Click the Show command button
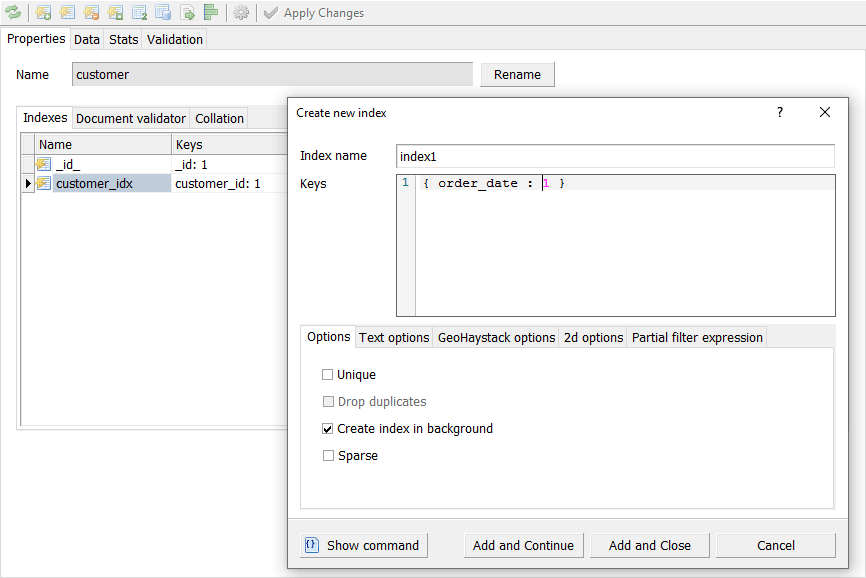866x578 pixels. click(363, 545)
